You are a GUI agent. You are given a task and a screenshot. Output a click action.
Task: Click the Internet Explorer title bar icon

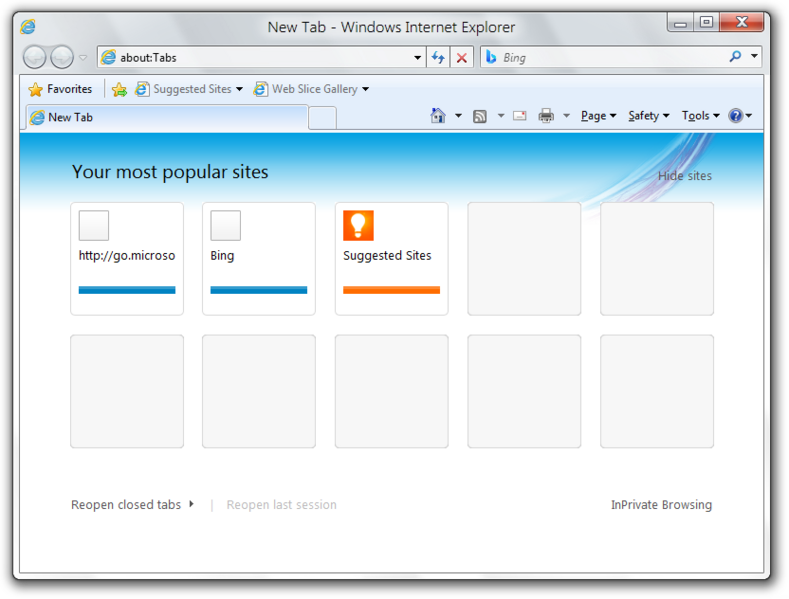[x=28, y=27]
